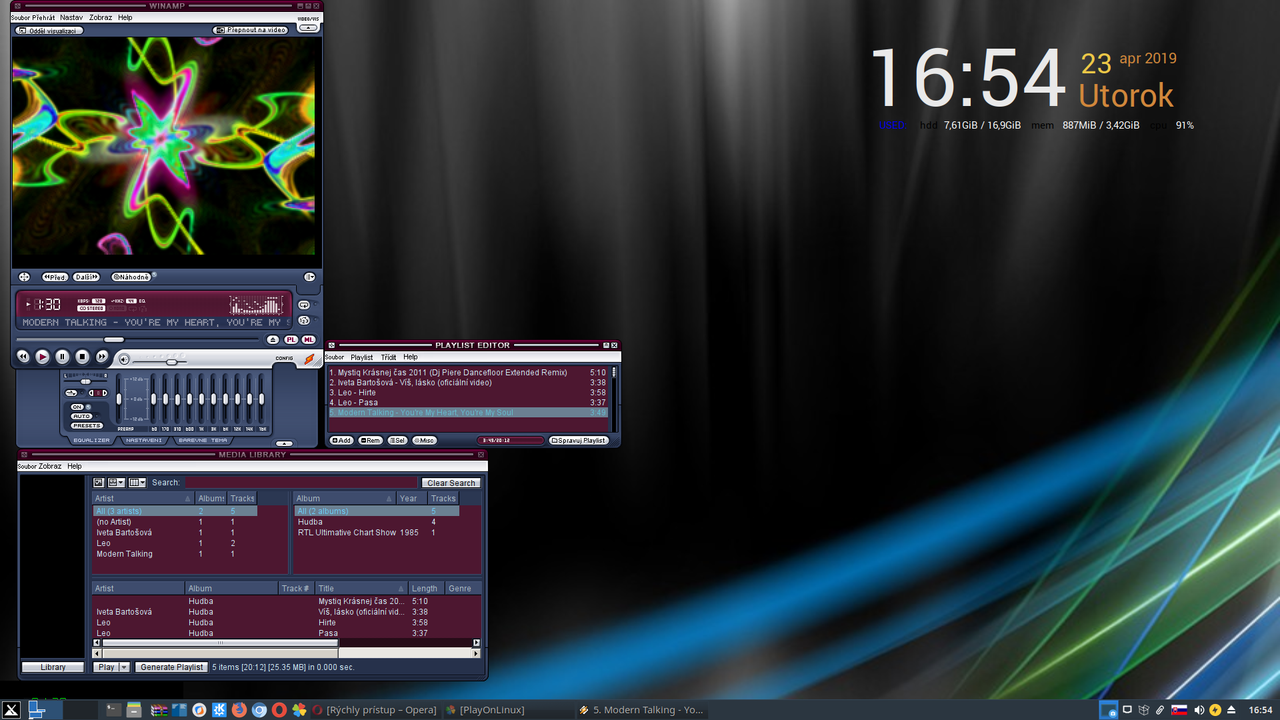
Task: Open playlist 'Misc' menu button
Action: tap(424, 440)
